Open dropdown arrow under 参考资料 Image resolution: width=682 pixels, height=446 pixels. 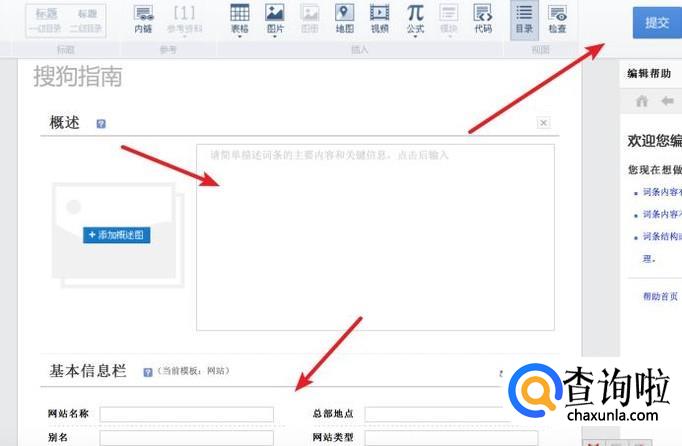184,37
